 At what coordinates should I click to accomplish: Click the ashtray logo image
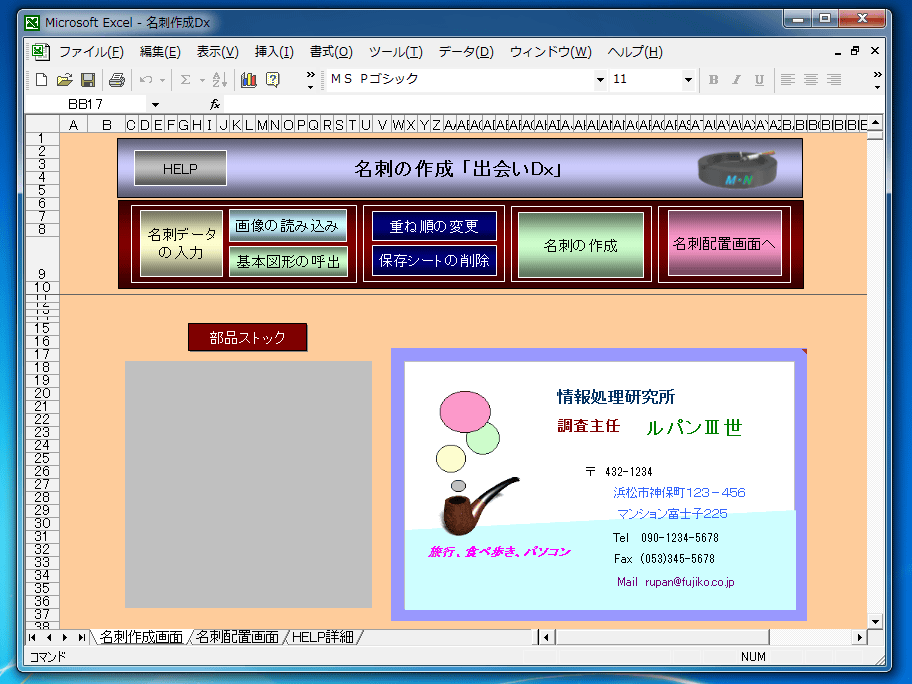(x=737, y=169)
